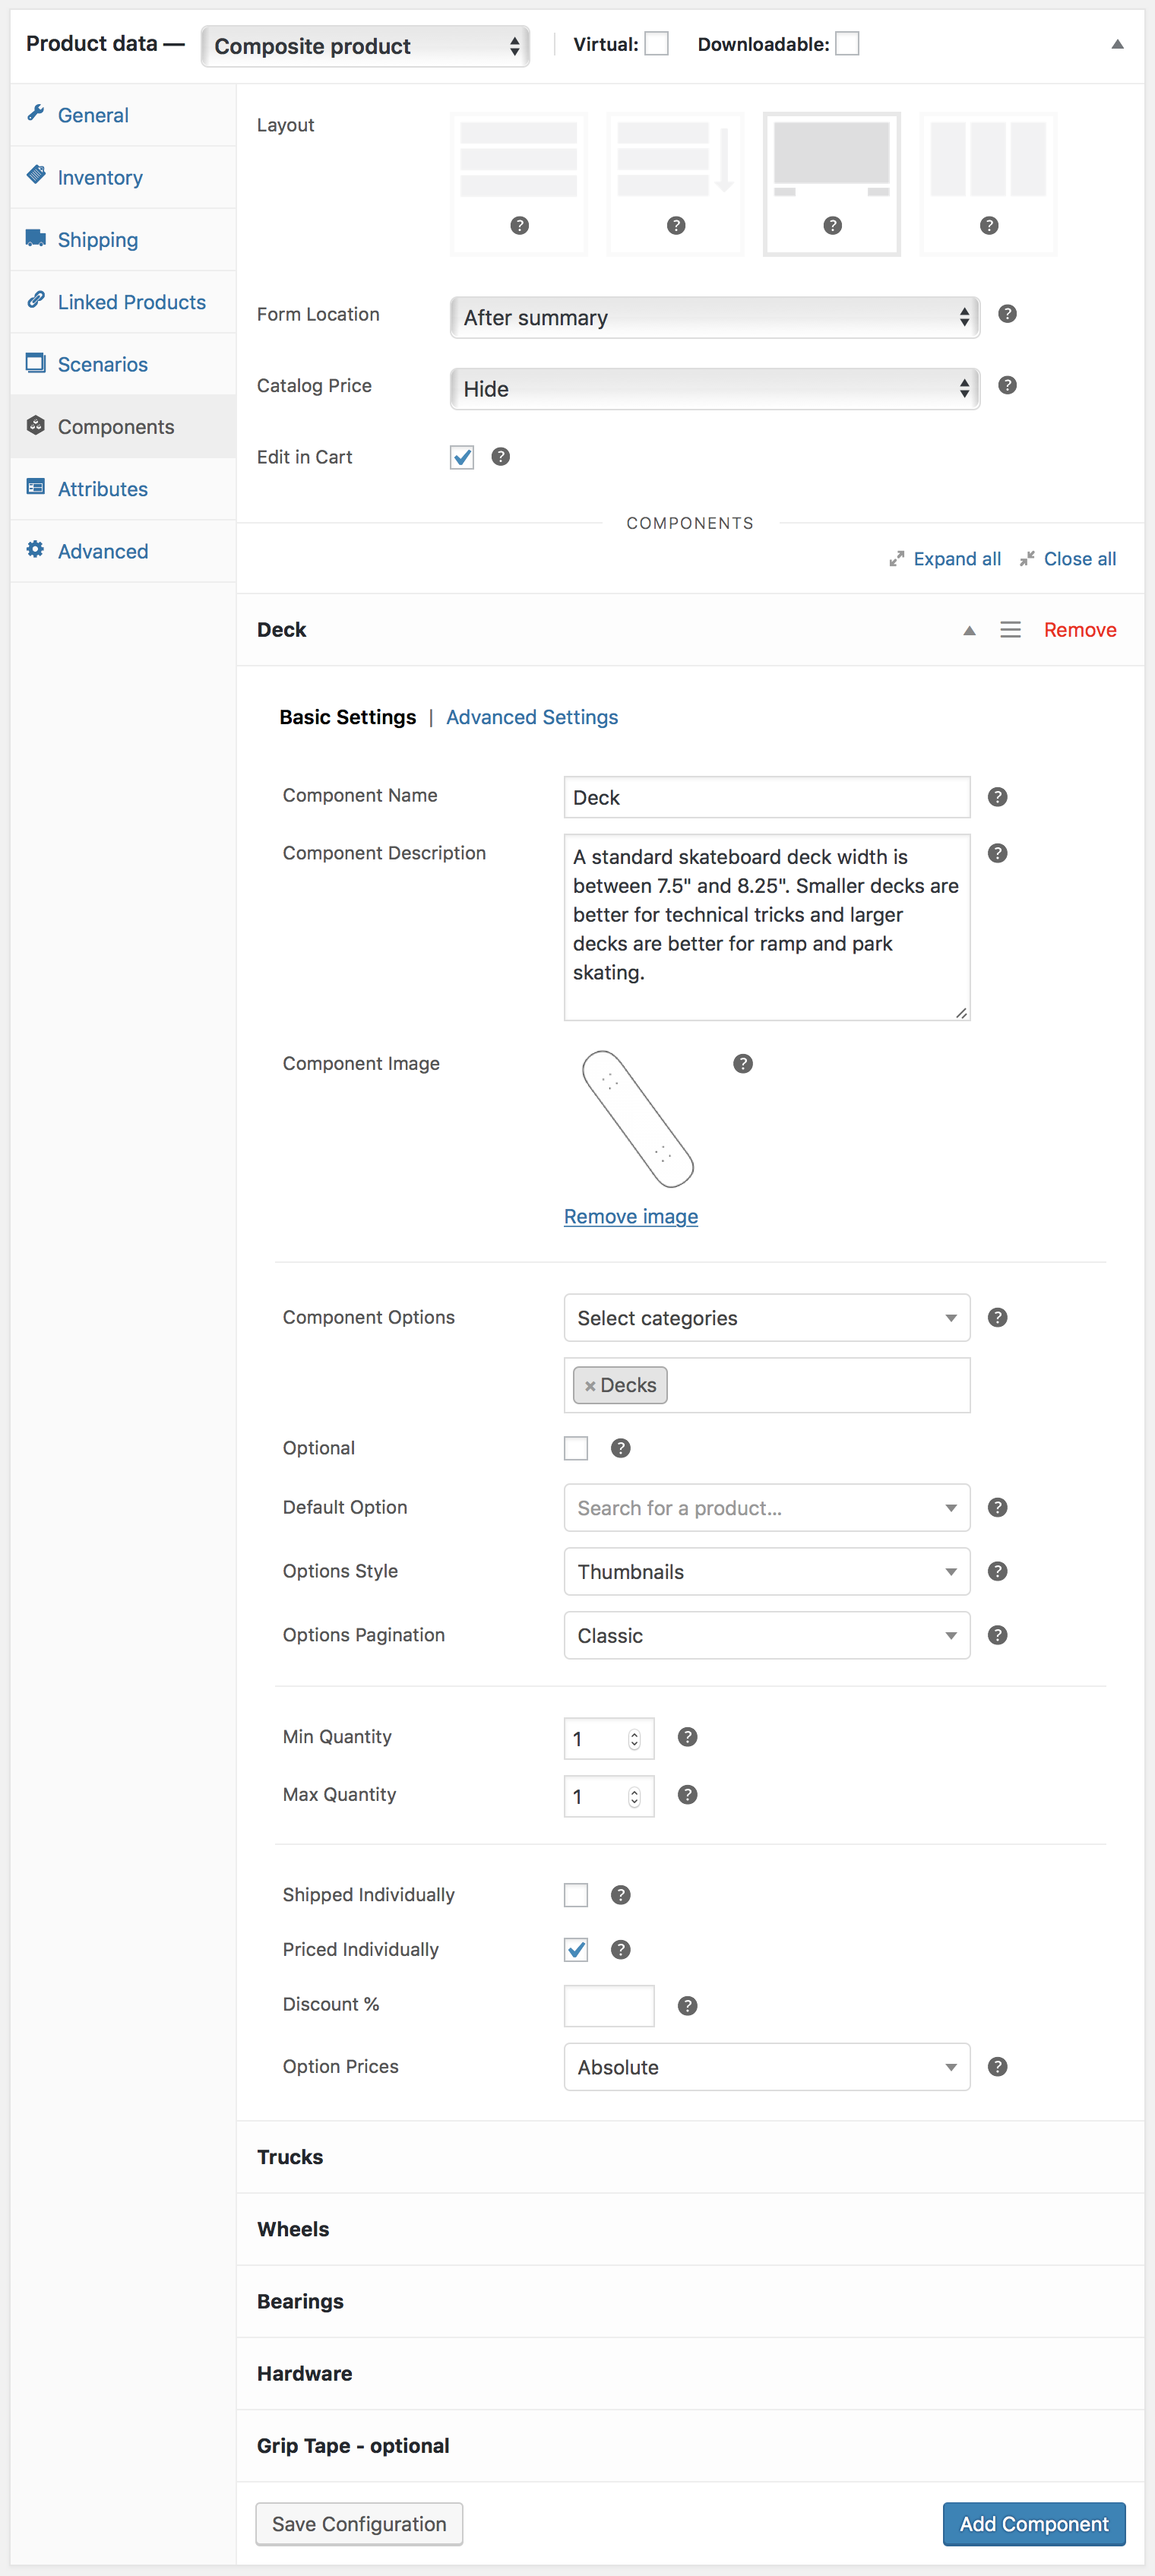Click the help icon next to Option Prices

(x=997, y=2067)
